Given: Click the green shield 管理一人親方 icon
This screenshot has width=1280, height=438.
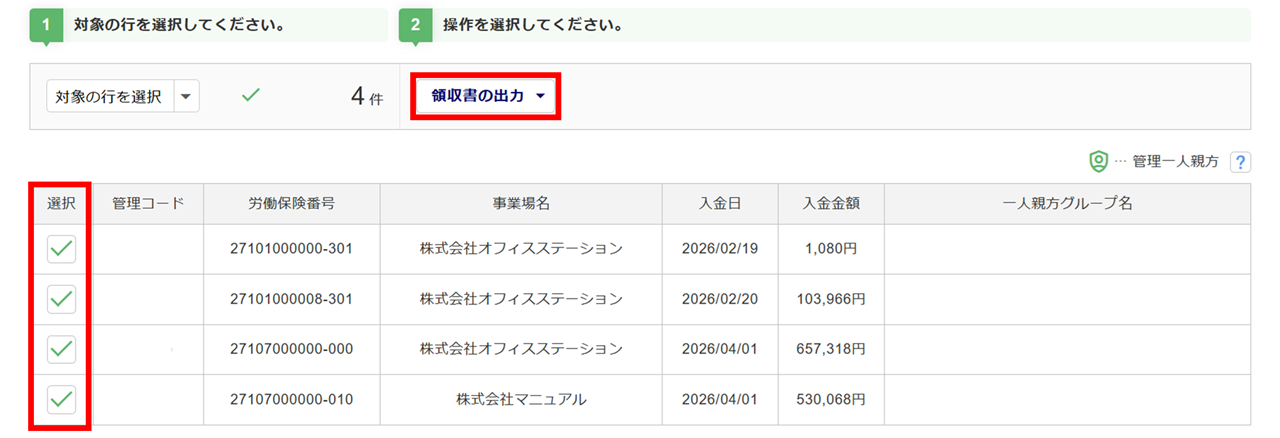Looking at the screenshot, I should coord(1098,161).
